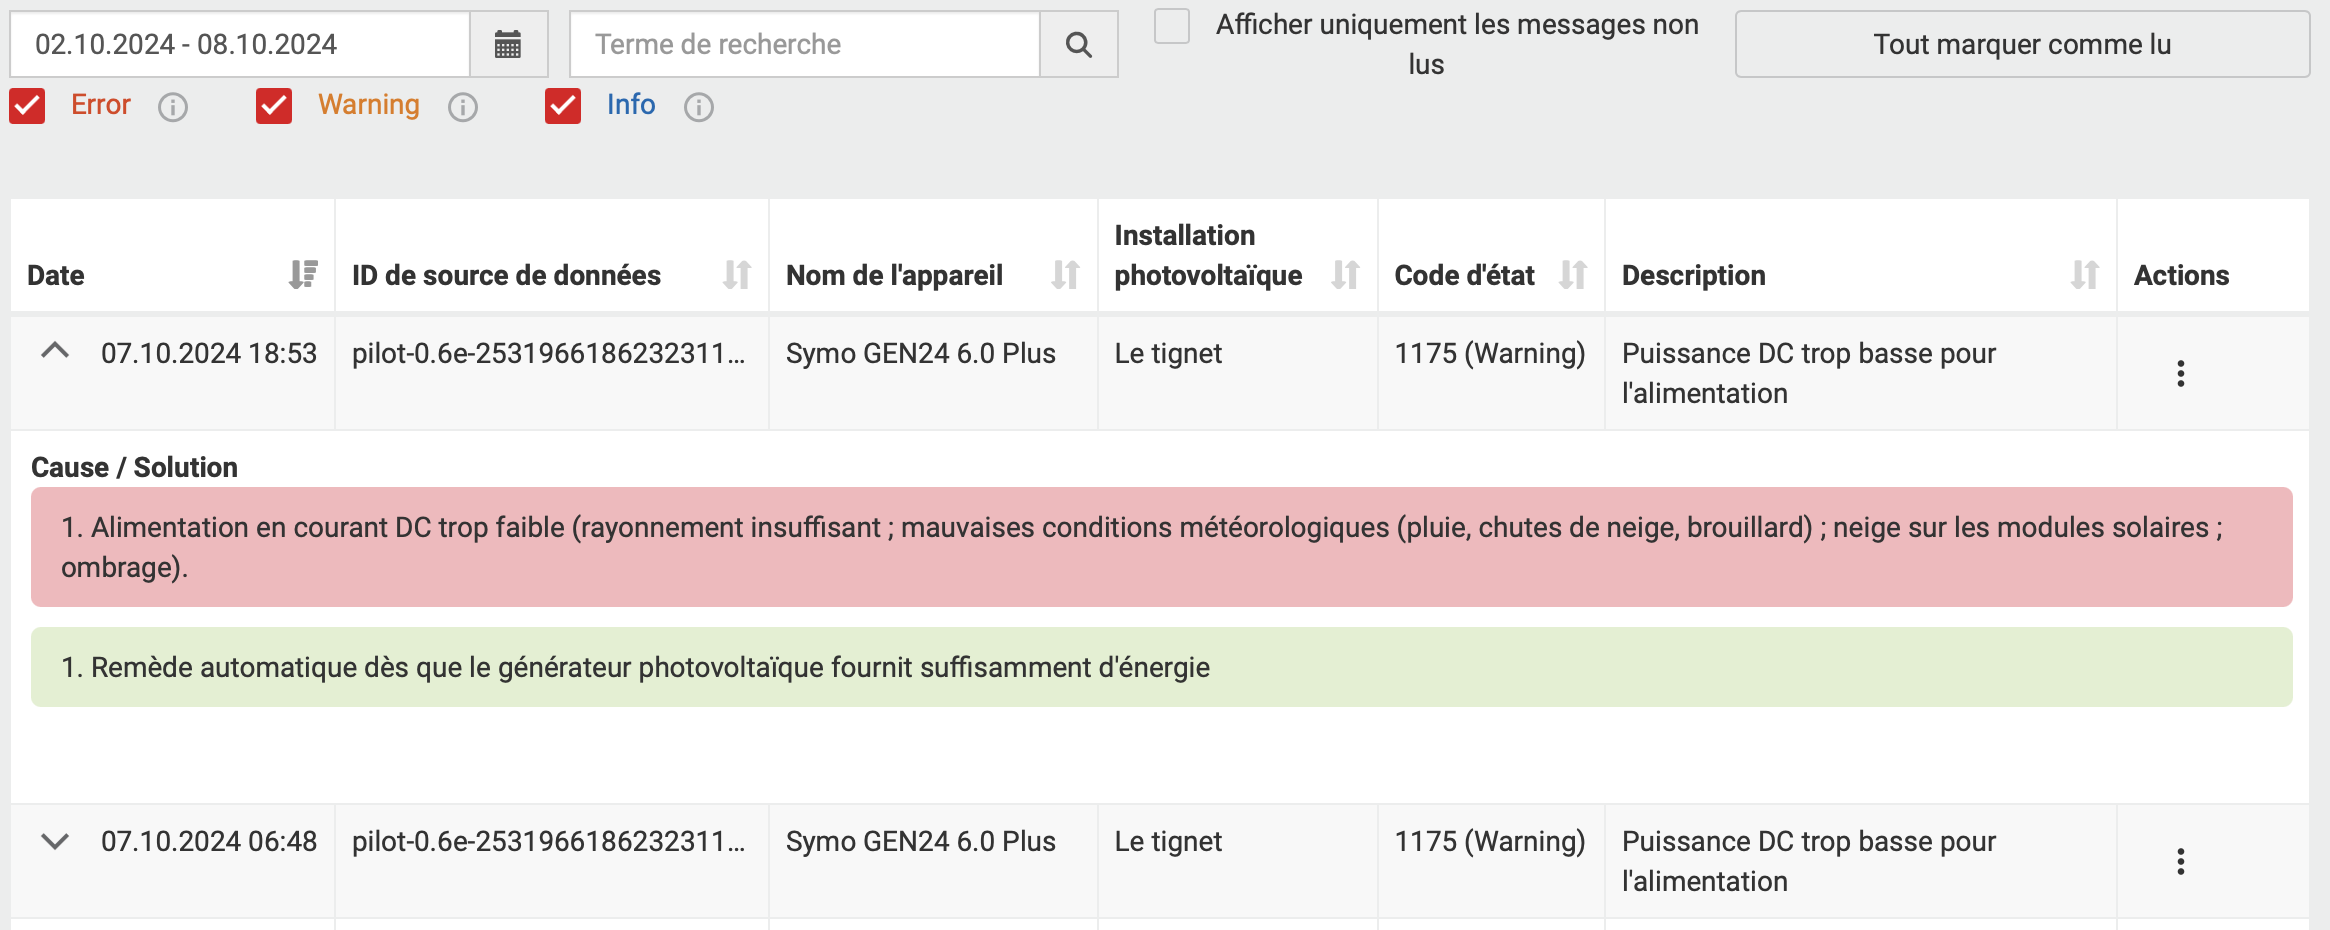This screenshot has width=2330, height=930.
Task: Launch search with the magnifier button
Action: 1078,44
